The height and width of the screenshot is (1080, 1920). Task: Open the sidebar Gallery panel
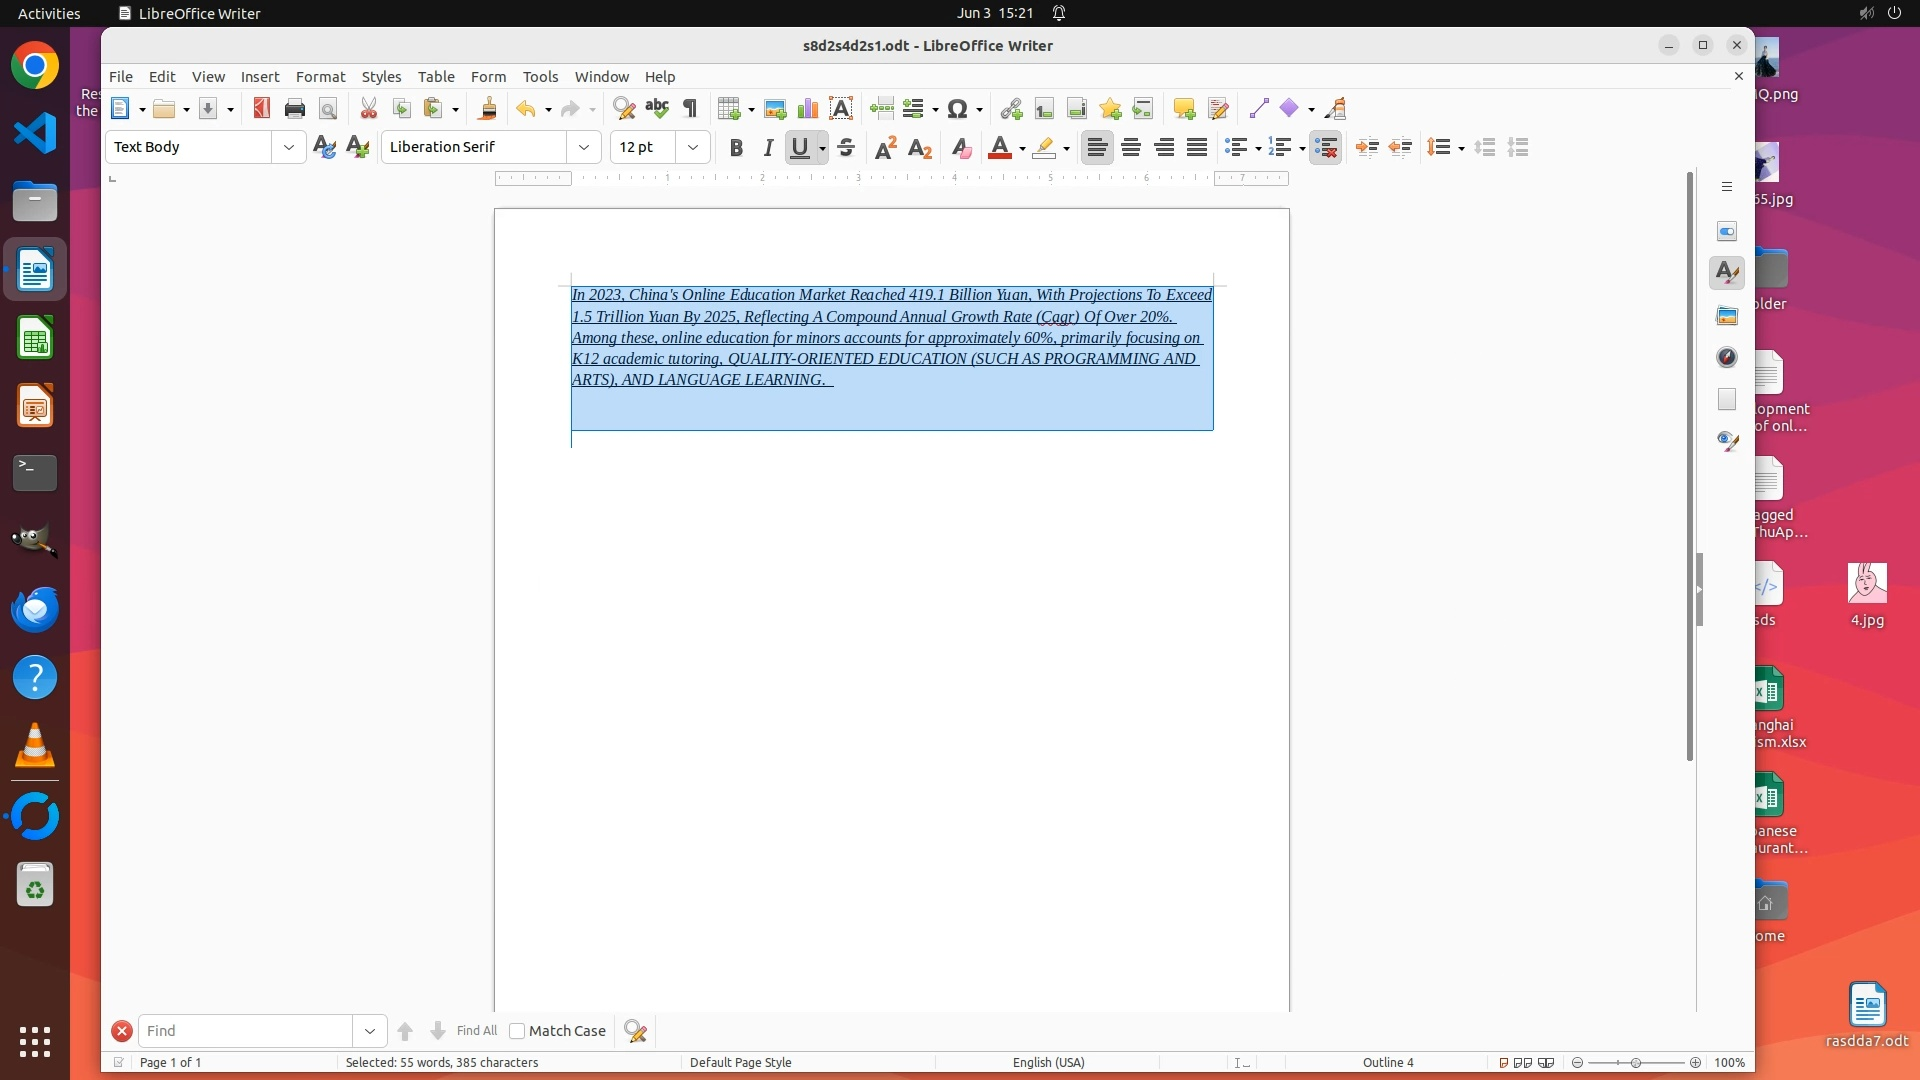tap(1727, 315)
